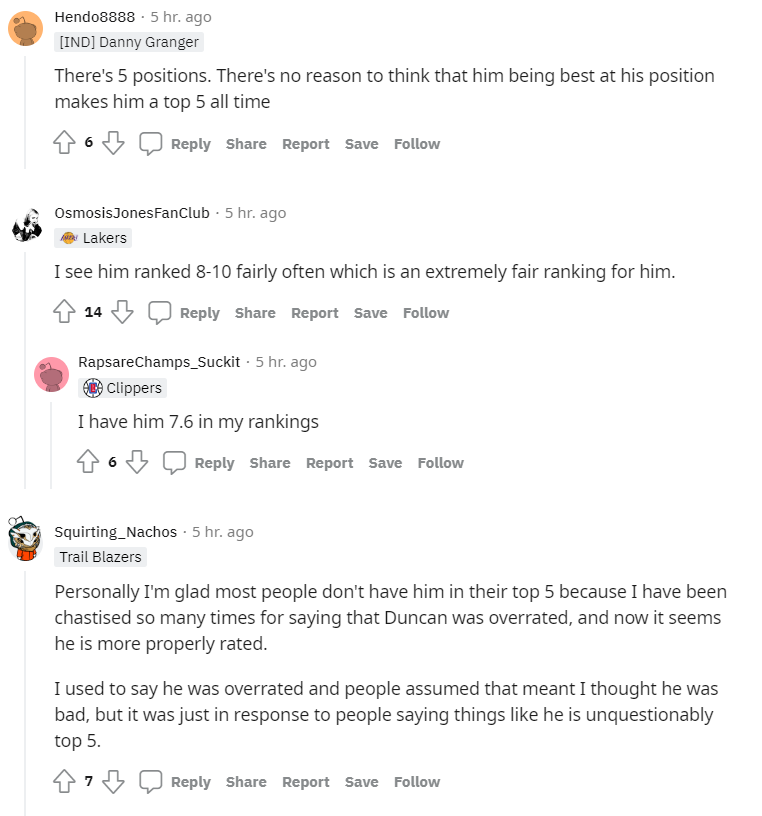
Task: Downvote Squirting_Nachos's comment
Action: tap(114, 782)
